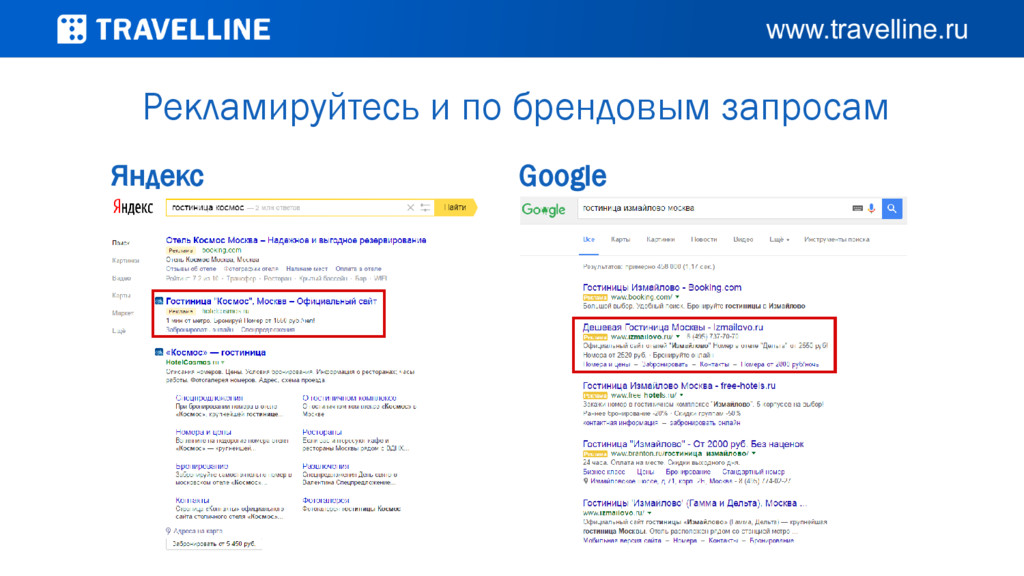This screenshot has width=1024, height=576.
Task: Start voice search with the microphone icon
Action: pos(871,208)
